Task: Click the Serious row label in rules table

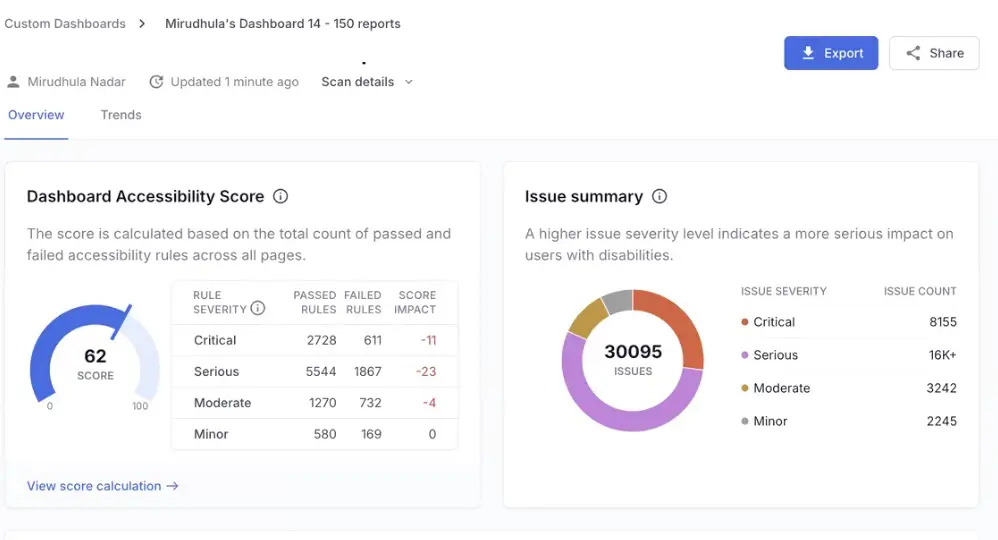Action: coord(216,371)
